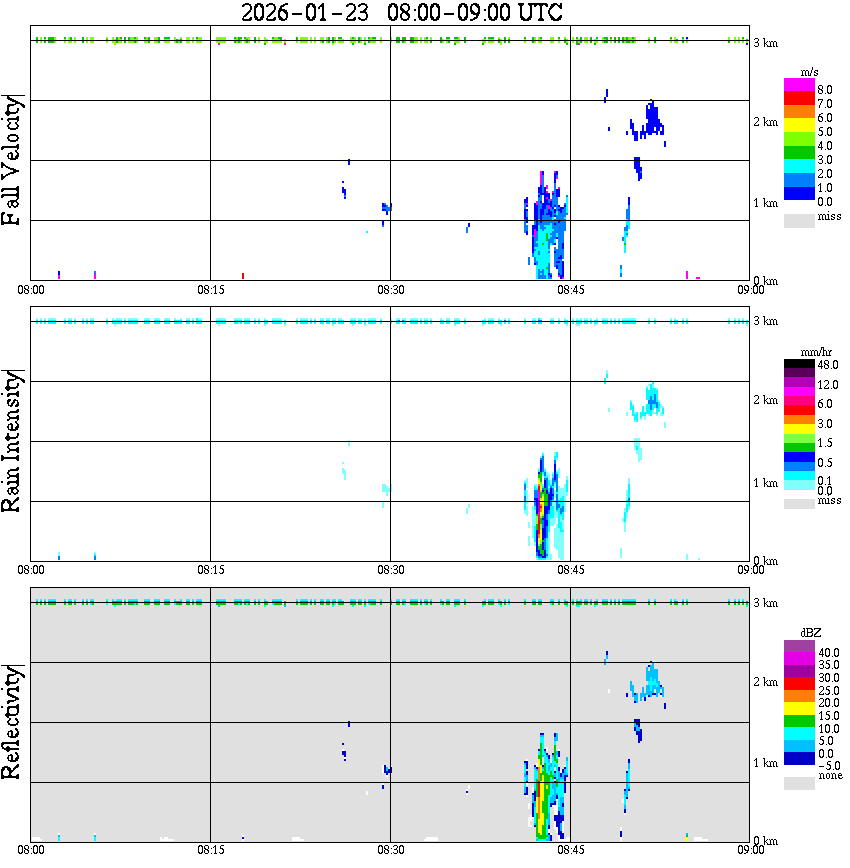Click the yellow swatch in the m/s legend

pyautogui.click(x=799, y=126)
